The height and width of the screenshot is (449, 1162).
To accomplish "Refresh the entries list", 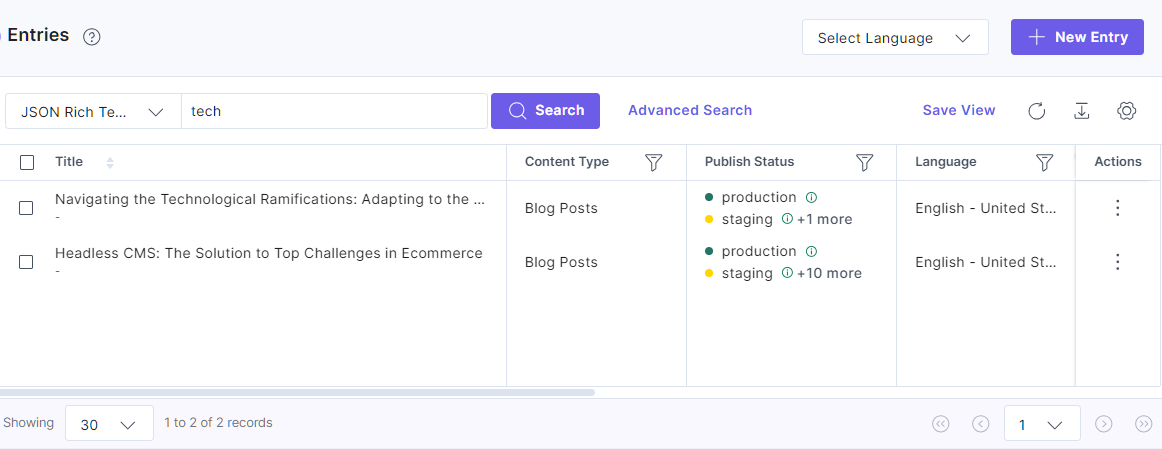I will click(x=1037, y=111).
